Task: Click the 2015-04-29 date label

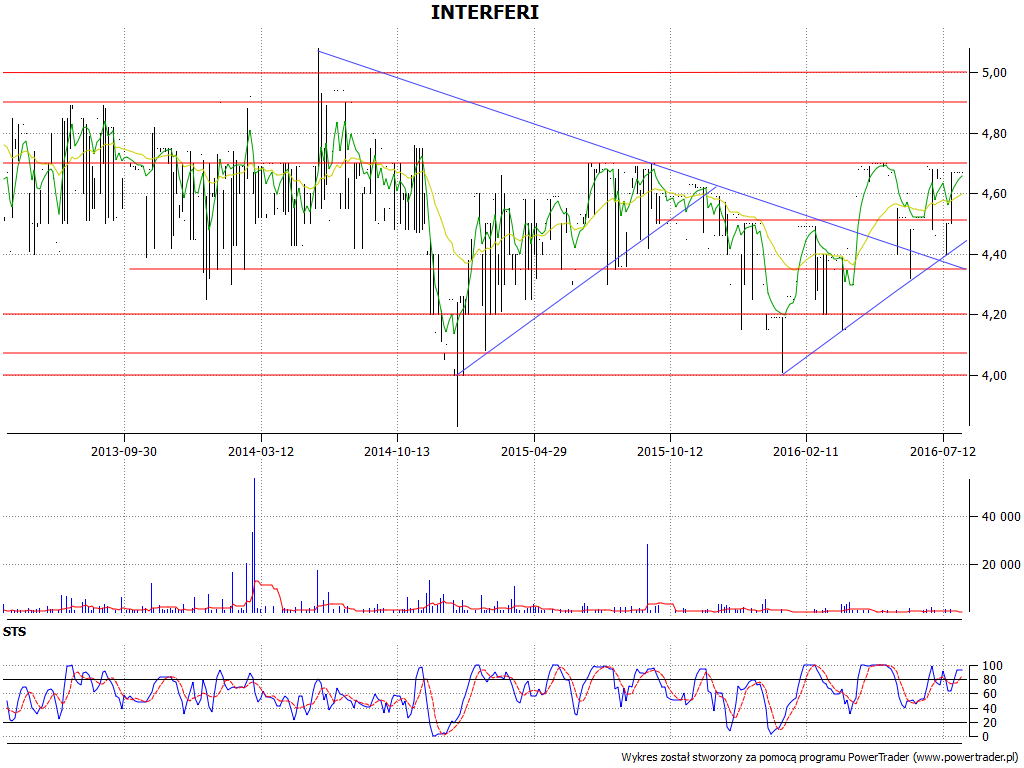Action: 534,451
